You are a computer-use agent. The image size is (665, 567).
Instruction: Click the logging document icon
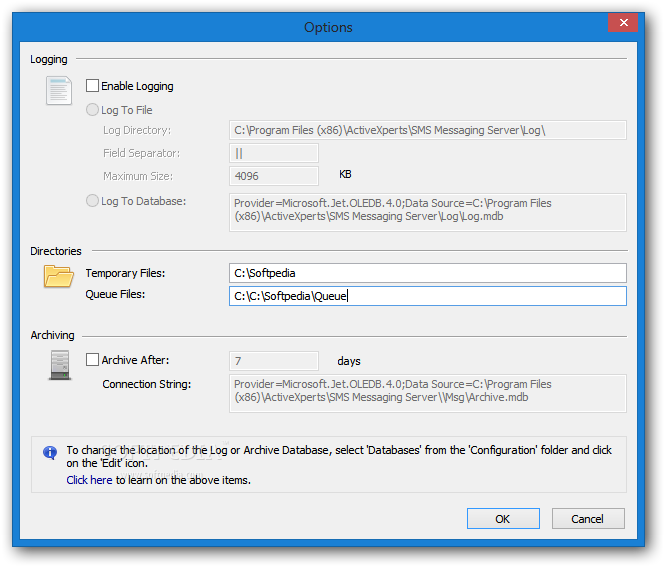[x=59, y=91]
